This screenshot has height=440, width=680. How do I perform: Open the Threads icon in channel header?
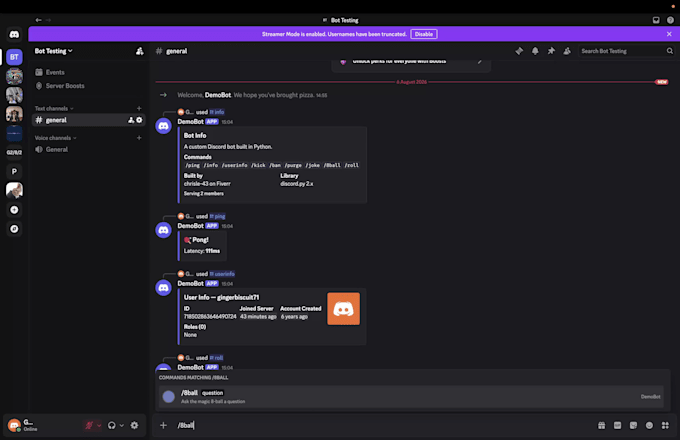[x=519, y=51]
